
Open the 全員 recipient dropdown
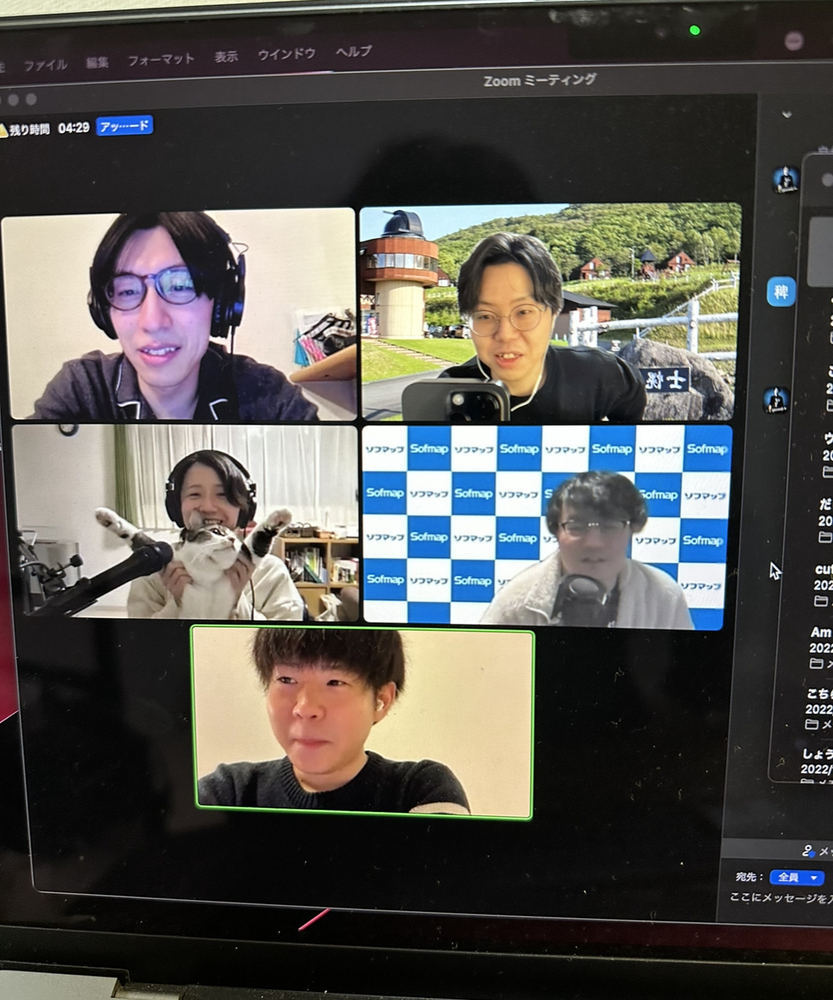[796, 877]
